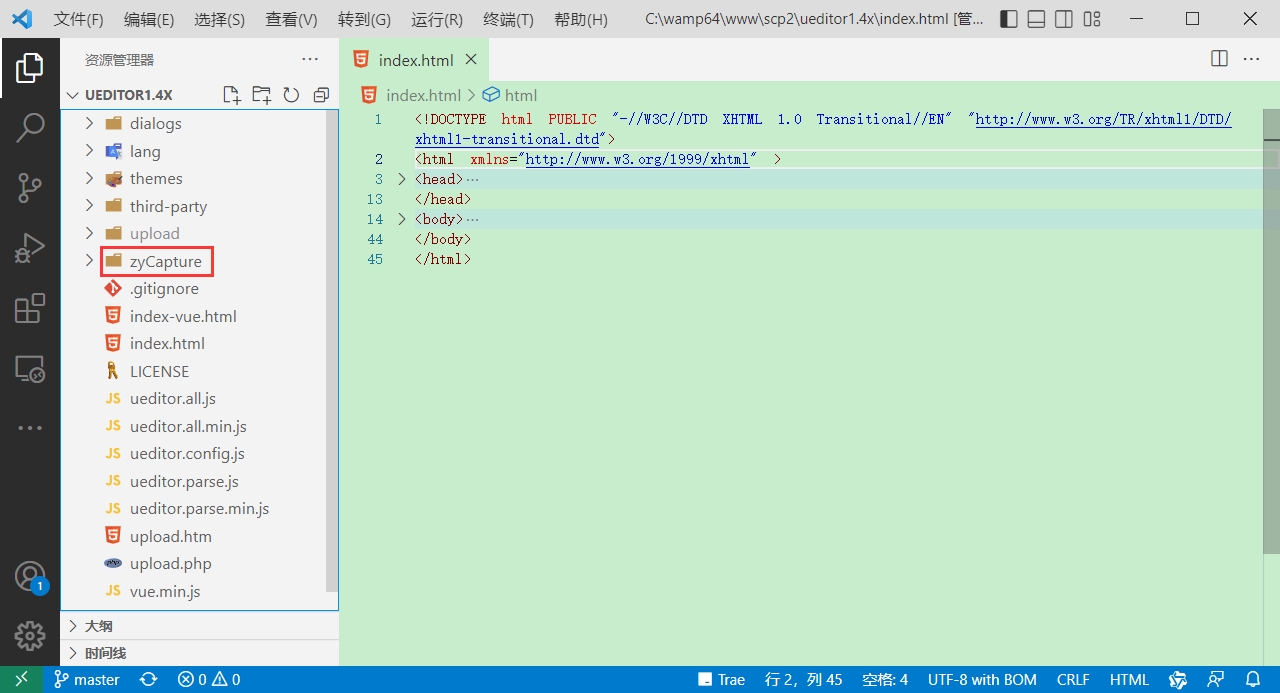The image size is (1280, 693).
Task: Open the 选择(S) menu
Action: pos(220,19)
